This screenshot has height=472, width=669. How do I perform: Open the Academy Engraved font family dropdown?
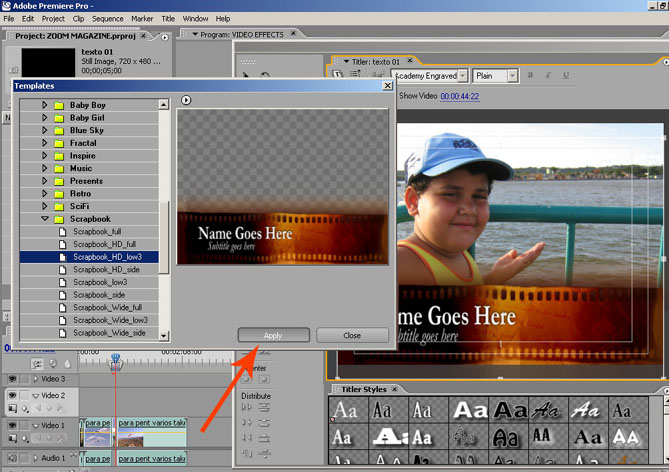coord(462,75)
